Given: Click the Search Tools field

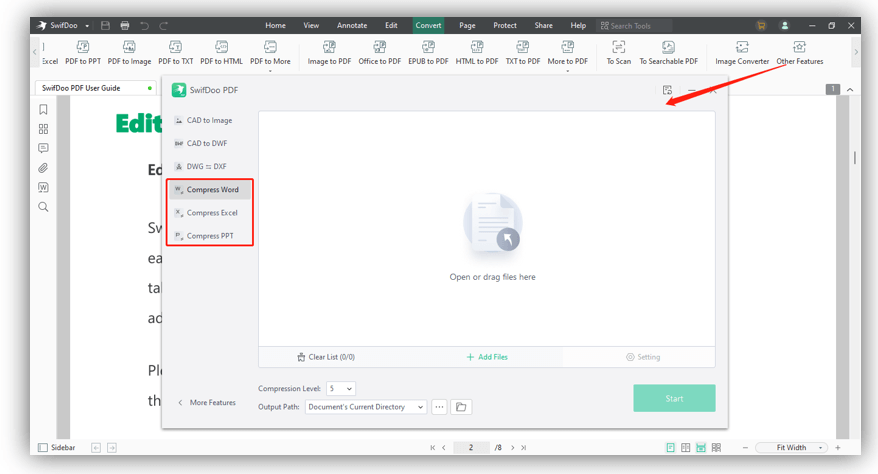Looking at the screenshot, I should (634, 26).
